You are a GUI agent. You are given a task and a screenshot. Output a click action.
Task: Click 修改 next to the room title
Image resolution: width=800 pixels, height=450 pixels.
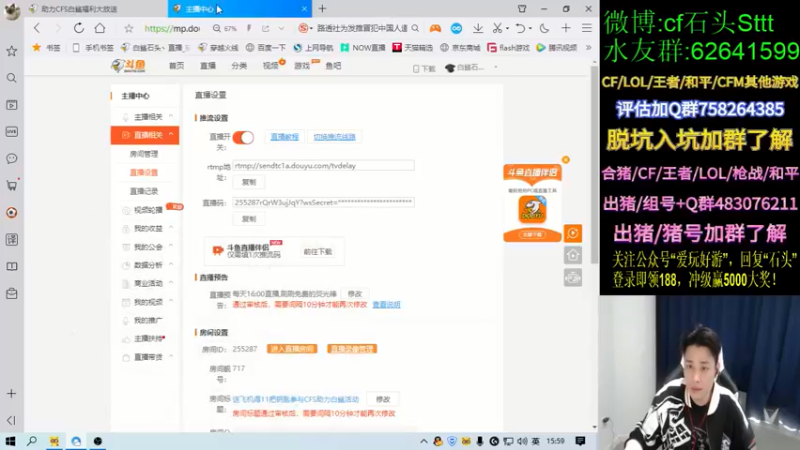(x=383, y=399)
